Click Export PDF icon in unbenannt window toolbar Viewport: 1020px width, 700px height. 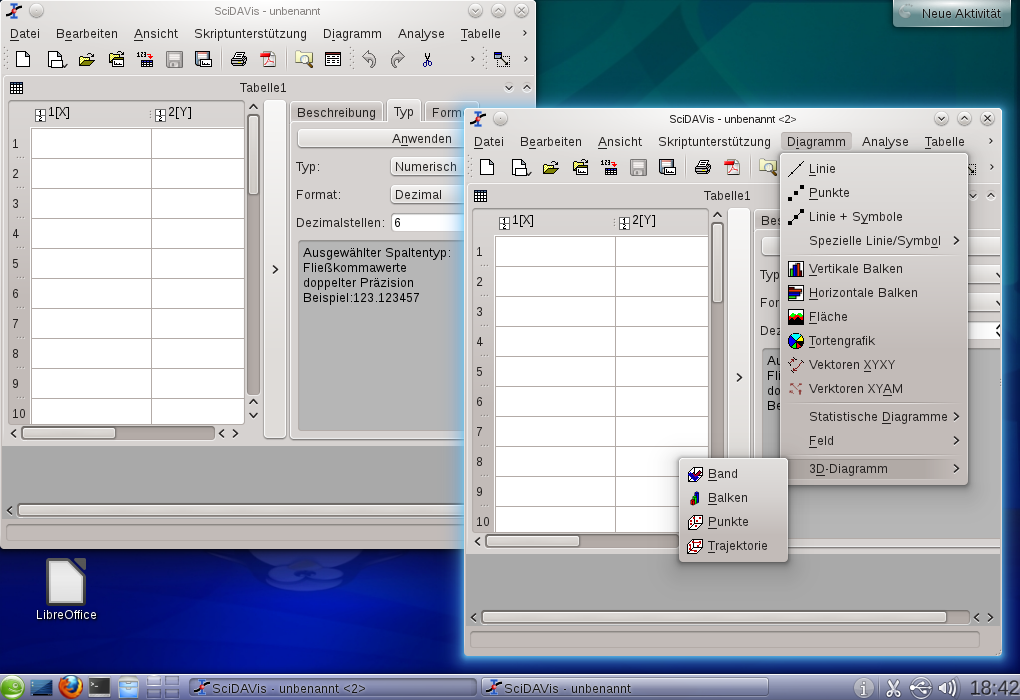click(x=268, y=59)
